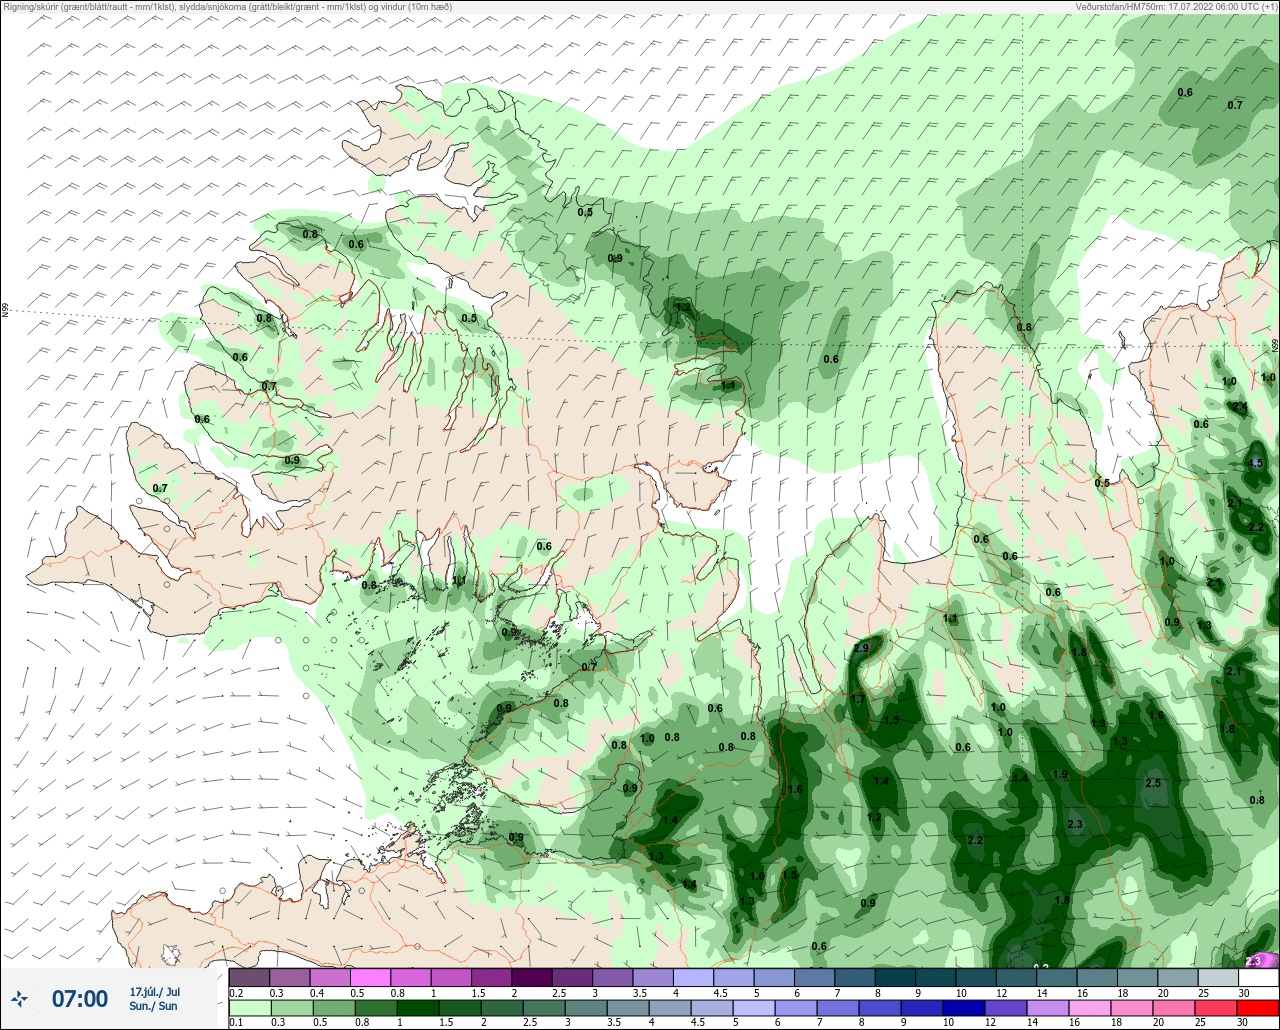Click the 07:00 forecast time label
This screenshot has width=1280, height=1030.
click(79, 998)
